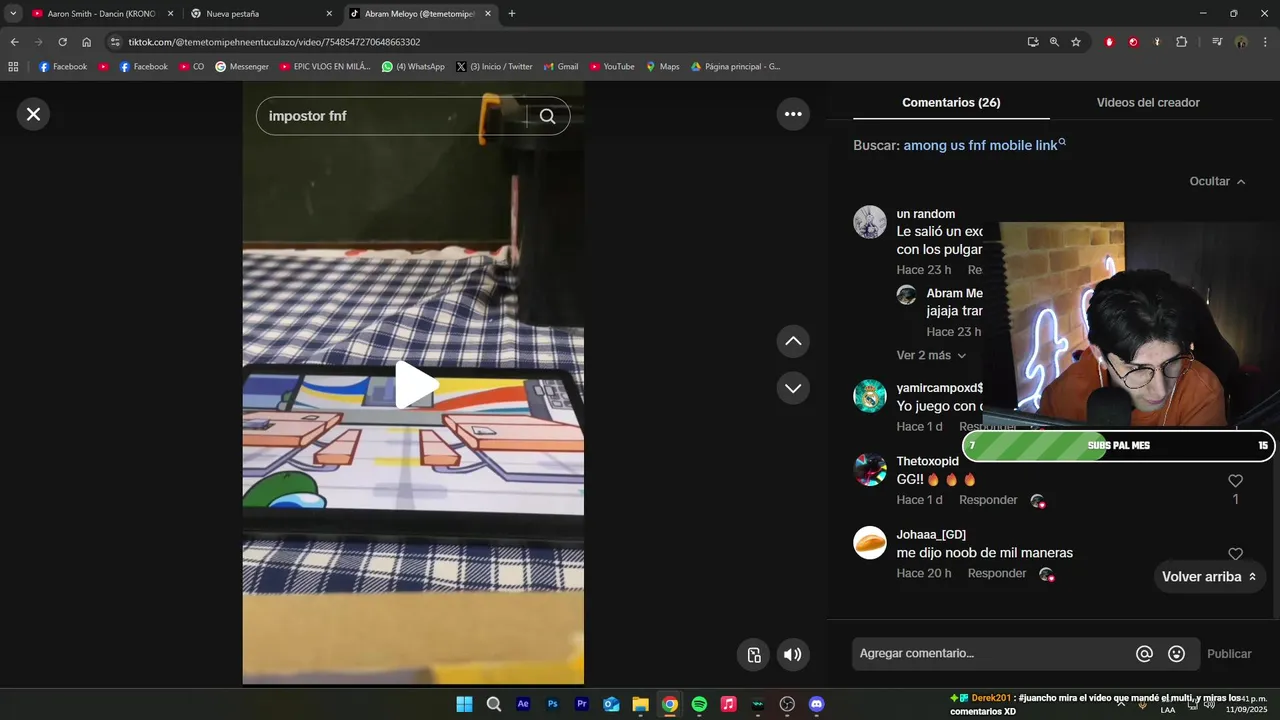Go back with the browser back arrow

pyautogui.click(x=14, y=42)
